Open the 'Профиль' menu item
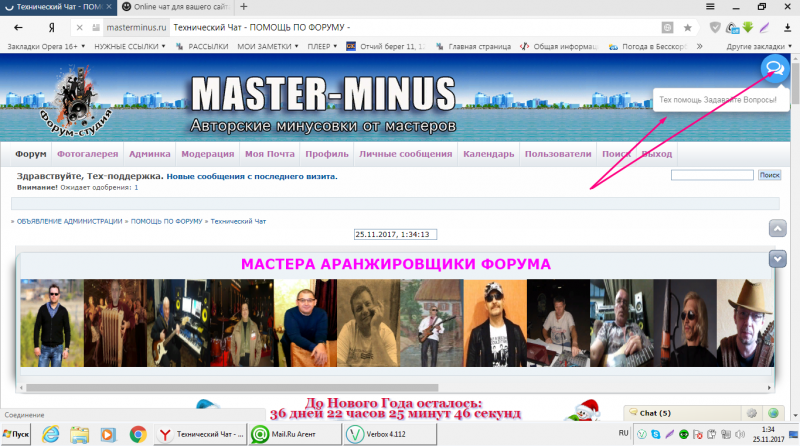The height and width of the screenshot is (446, 800). pyautogui.click(x=327, y=154)
